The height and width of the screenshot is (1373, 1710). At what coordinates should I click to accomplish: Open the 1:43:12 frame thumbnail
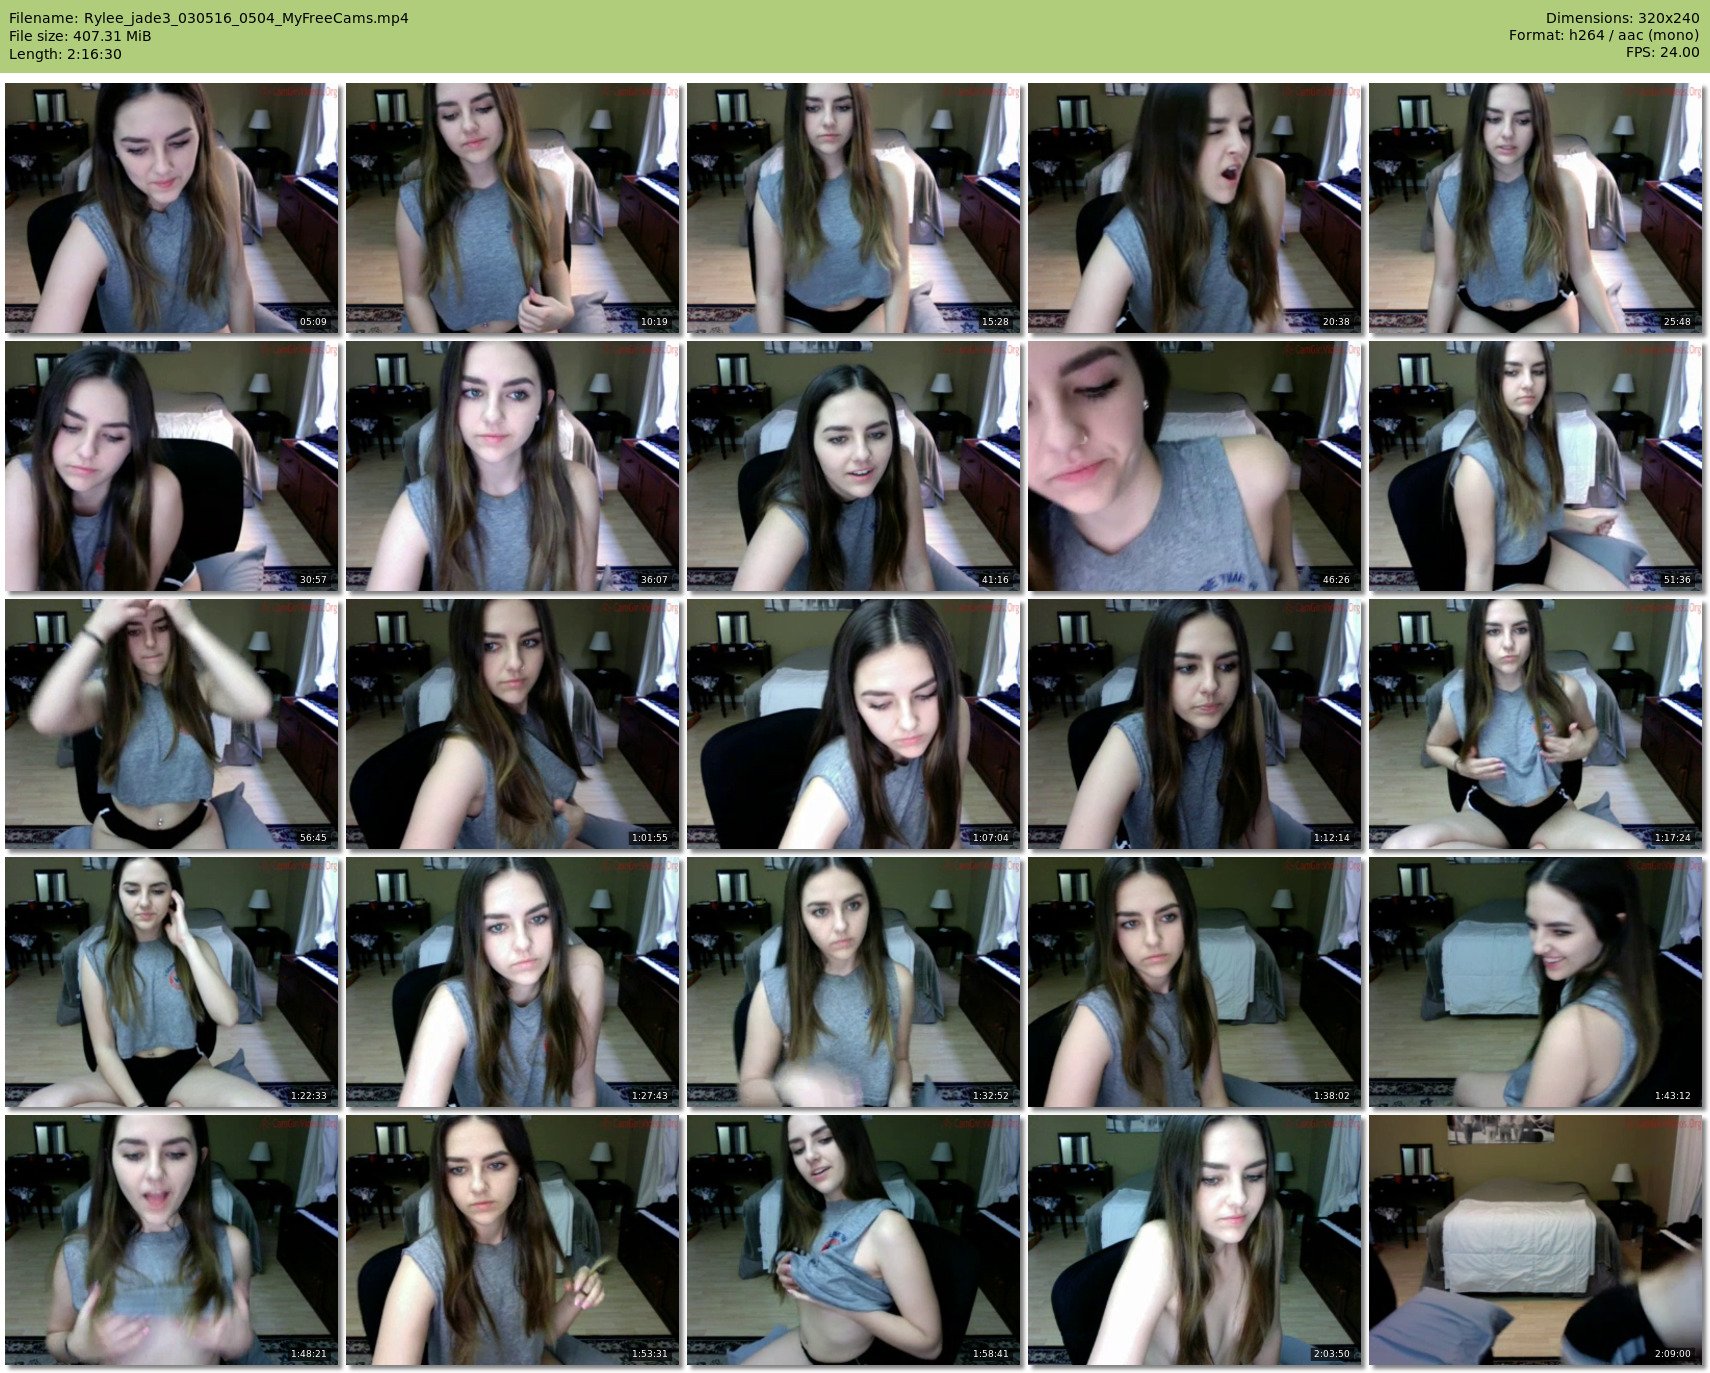[x=1536, y=982]
